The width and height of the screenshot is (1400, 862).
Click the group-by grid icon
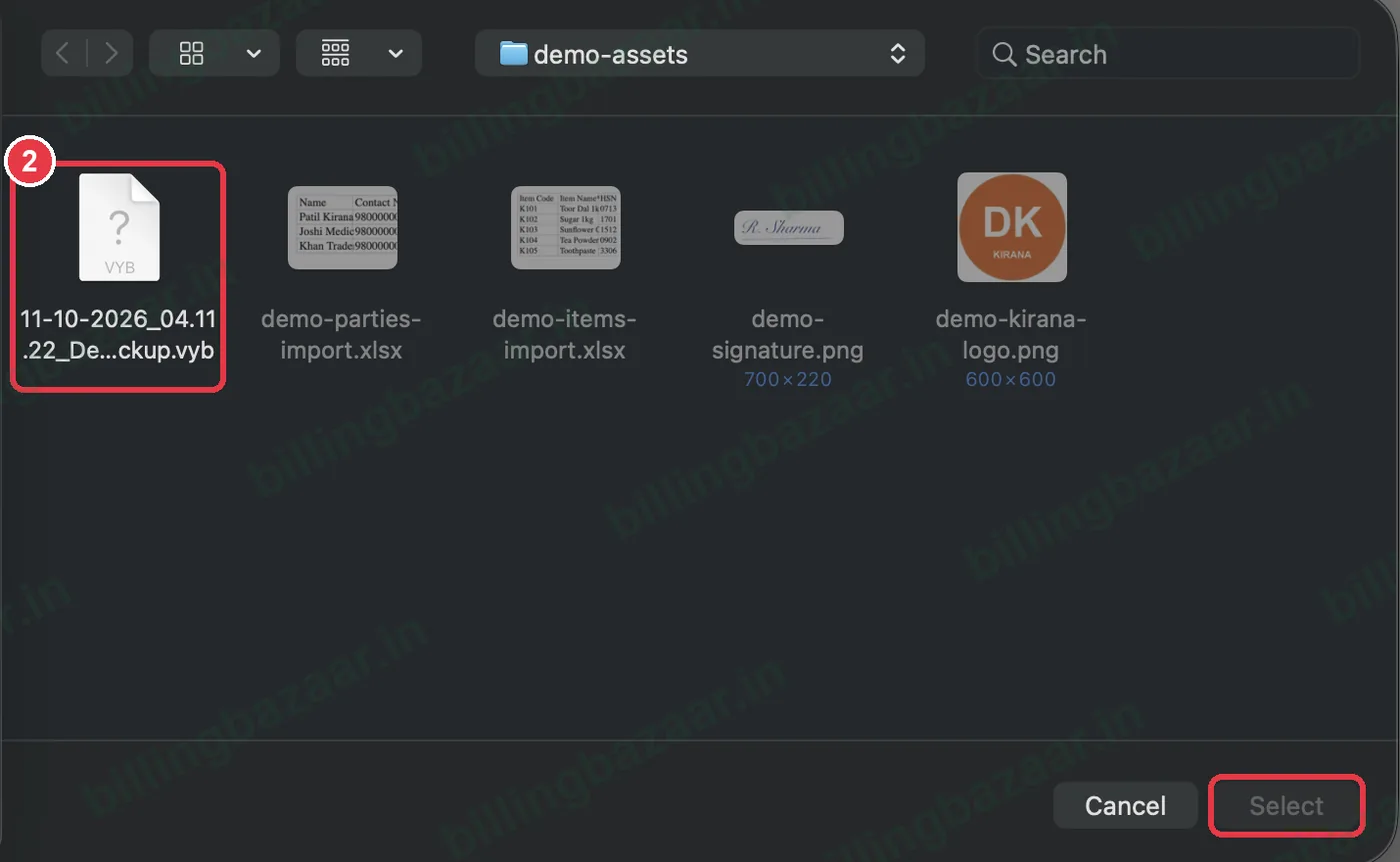click(336, 53)
